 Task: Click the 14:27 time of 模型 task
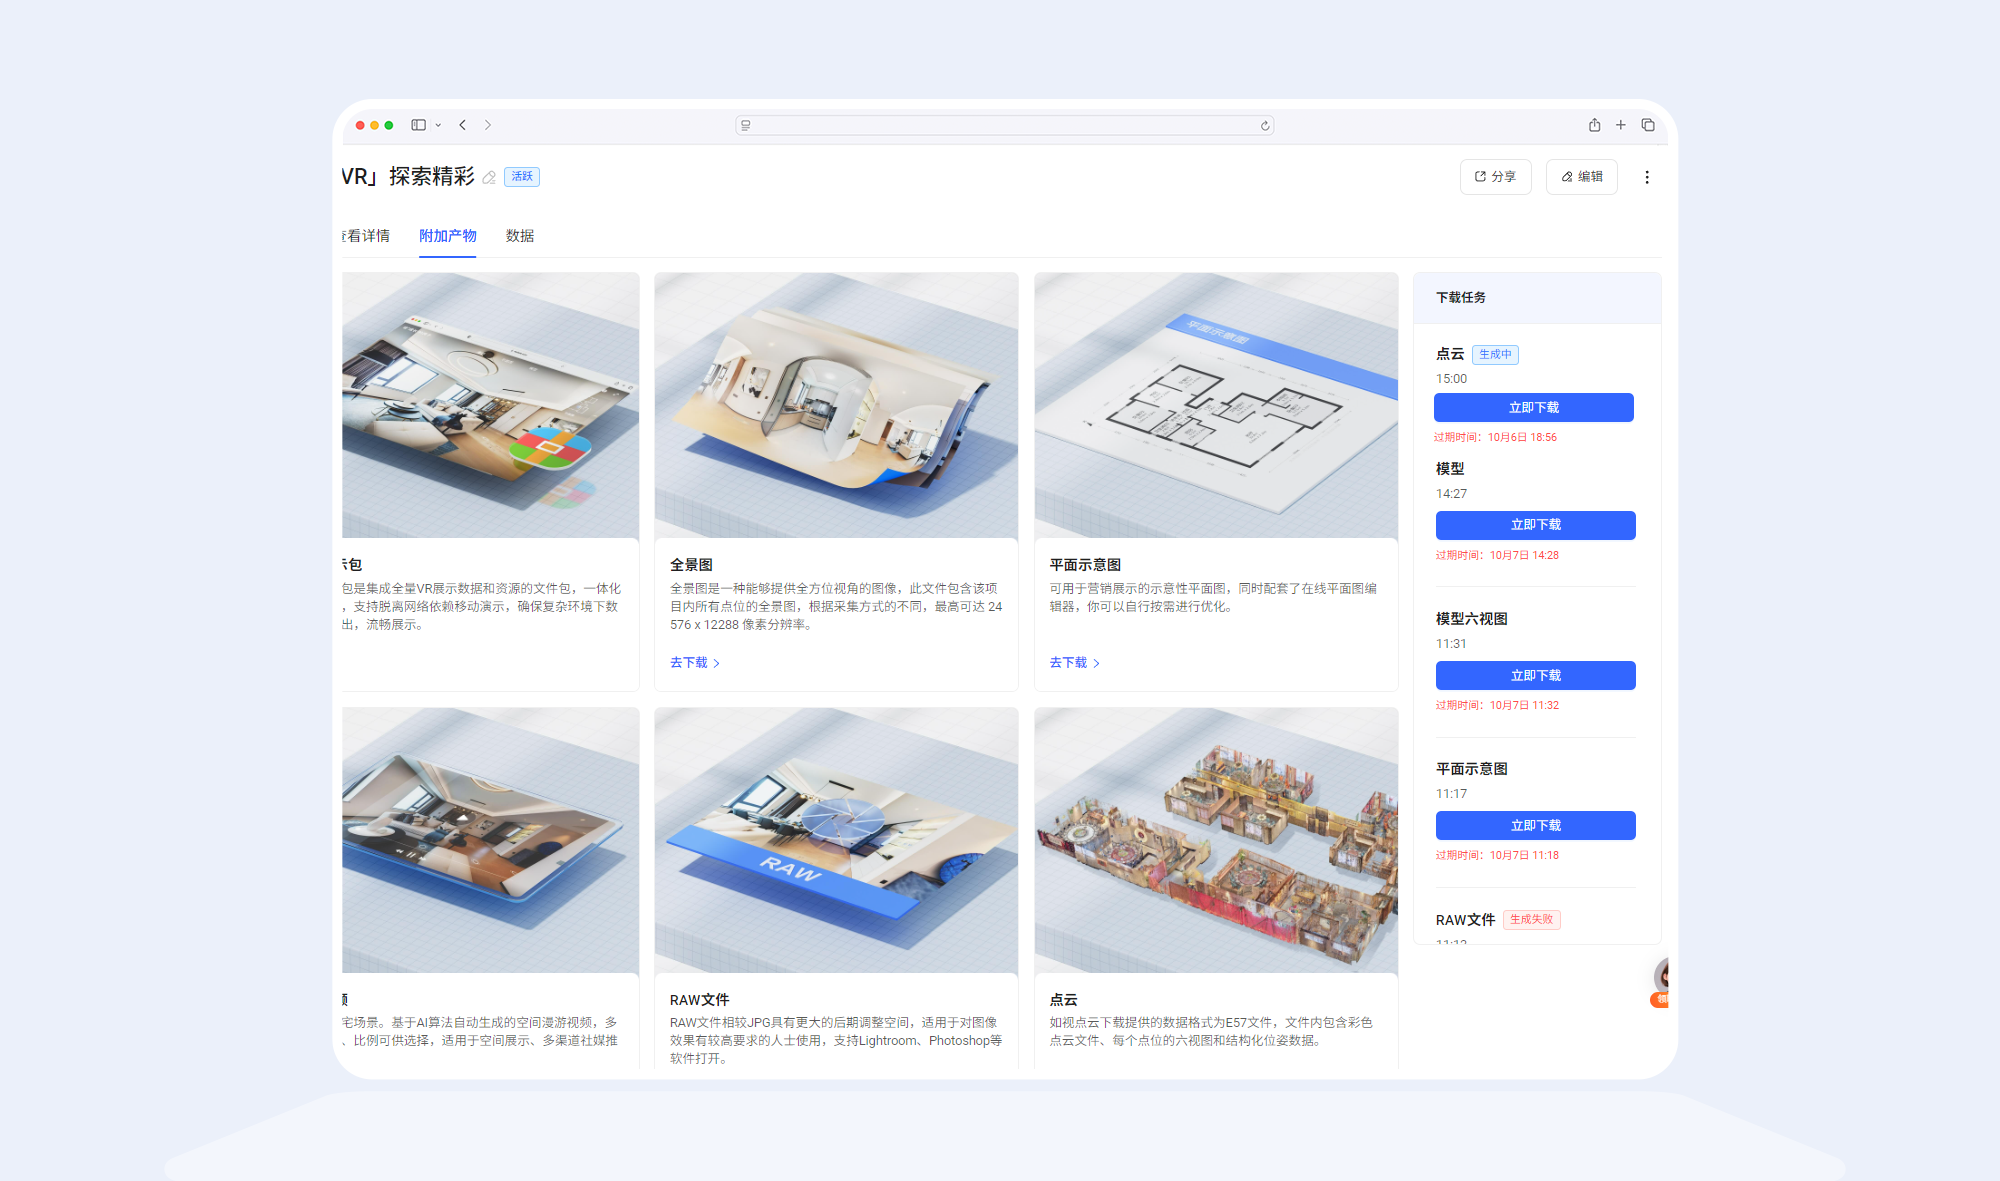point(1451,494)
